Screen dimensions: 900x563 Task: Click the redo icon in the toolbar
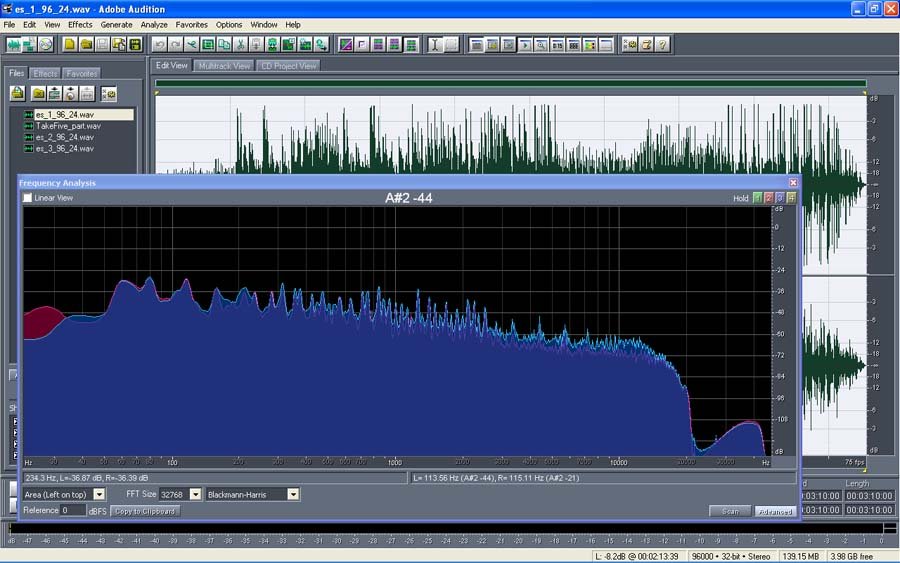tap(175, 45)
